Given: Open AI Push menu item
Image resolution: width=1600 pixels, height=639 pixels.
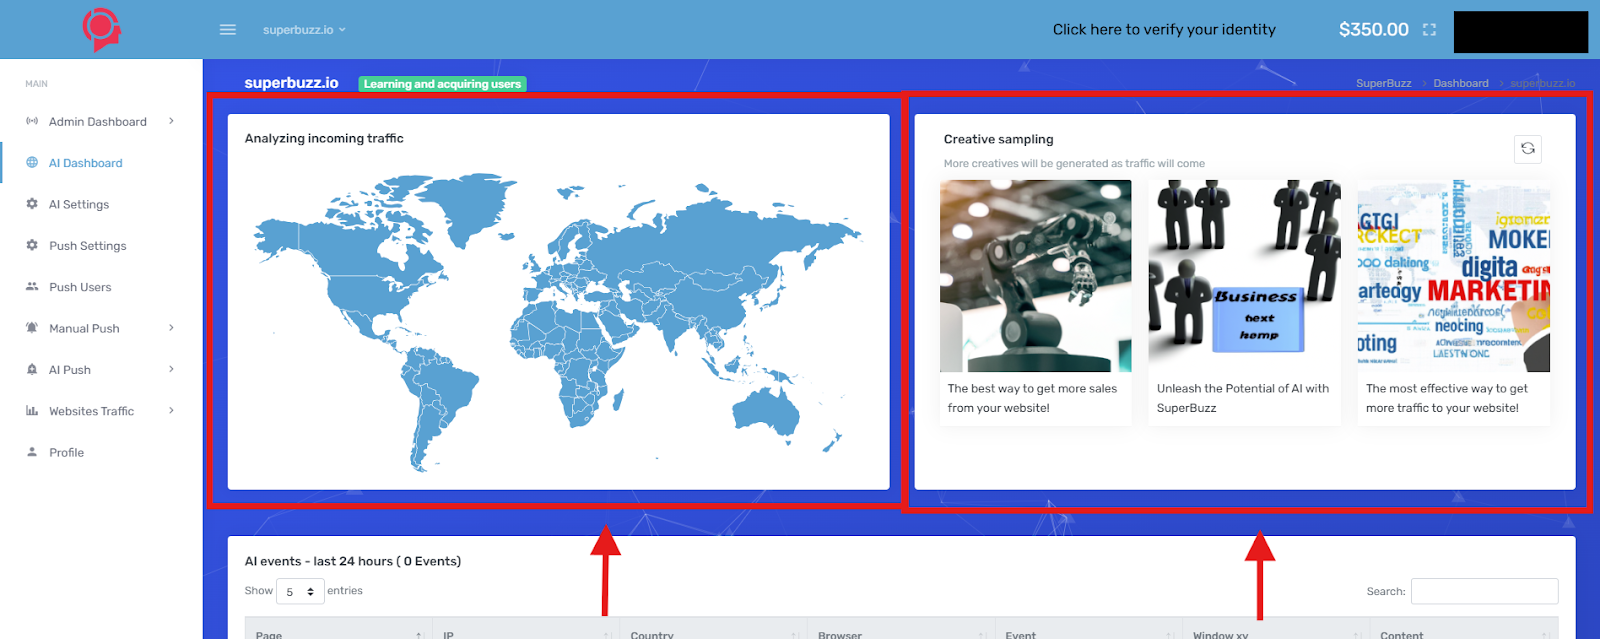Looking at the screenshot, I should [x=70, y=370].
